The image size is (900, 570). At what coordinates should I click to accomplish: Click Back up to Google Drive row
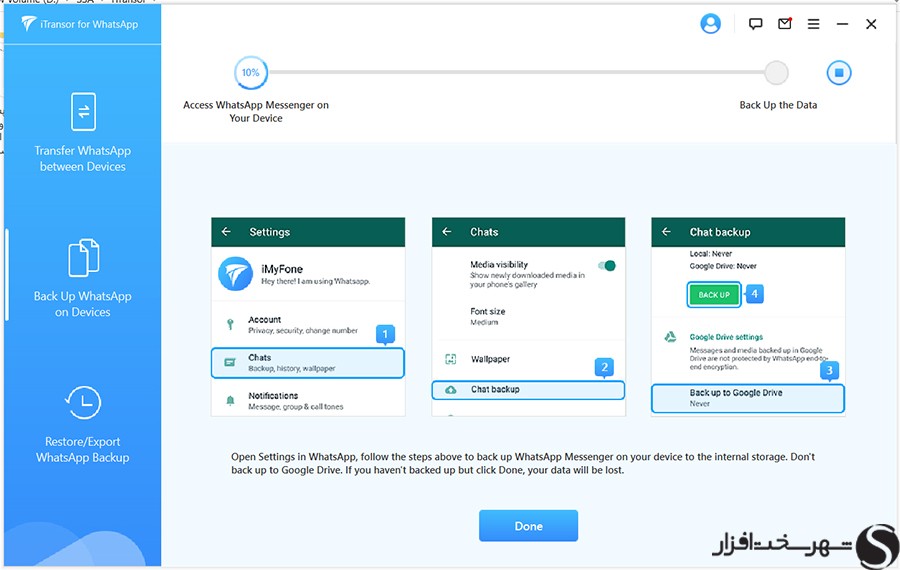[x=748, y=398]
